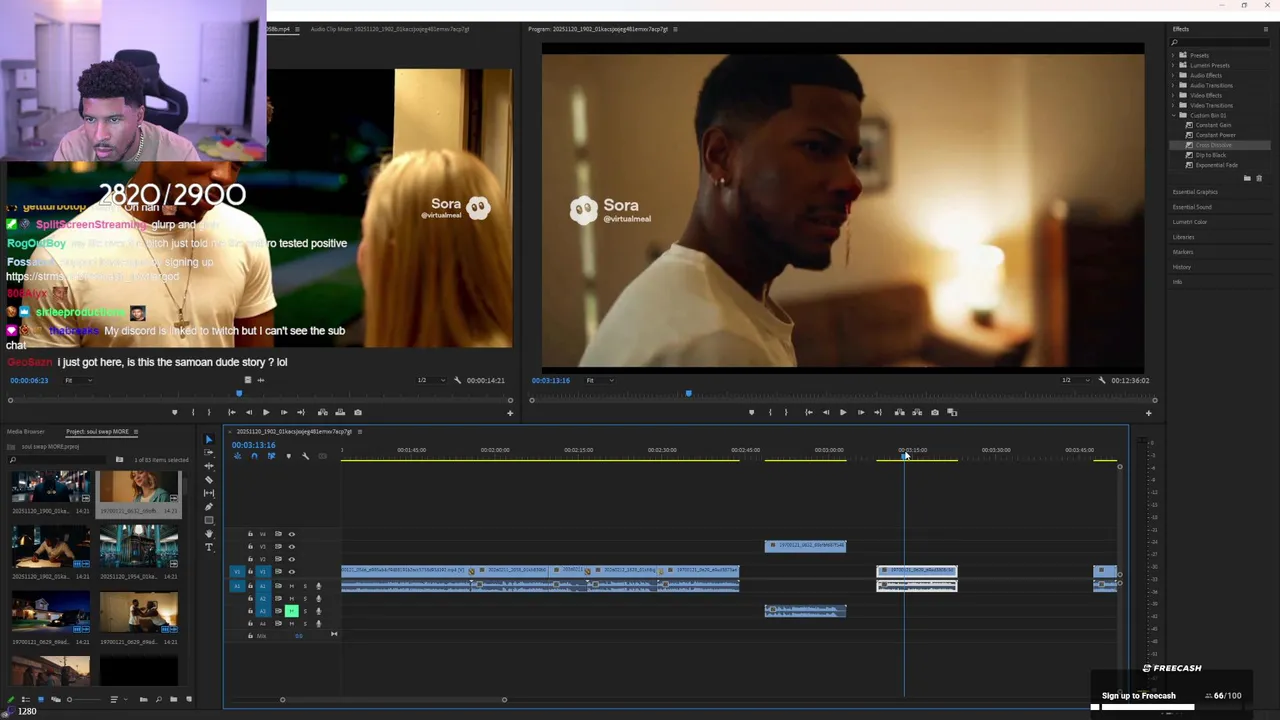Open the Media Browser tab

tap(26, 432)
